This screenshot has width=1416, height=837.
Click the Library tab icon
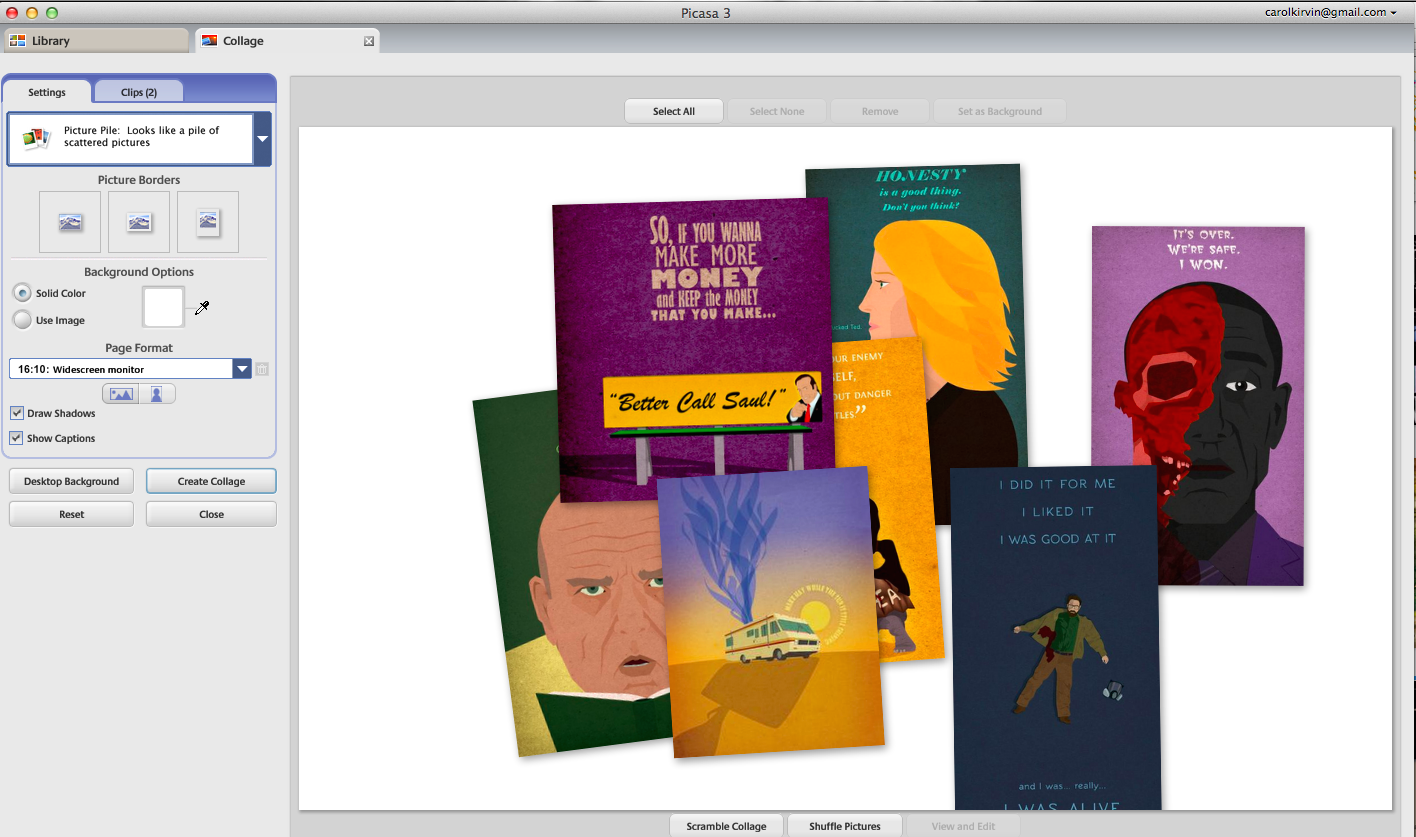[18, 41]
